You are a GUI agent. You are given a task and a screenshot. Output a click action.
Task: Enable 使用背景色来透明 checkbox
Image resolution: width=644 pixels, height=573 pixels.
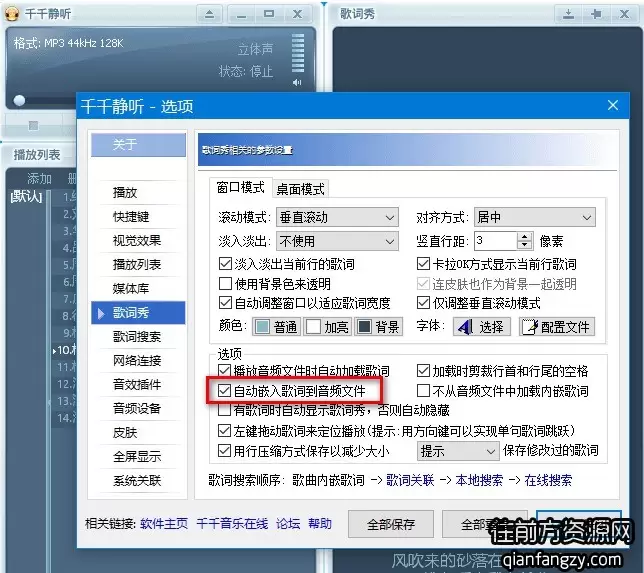225,283
